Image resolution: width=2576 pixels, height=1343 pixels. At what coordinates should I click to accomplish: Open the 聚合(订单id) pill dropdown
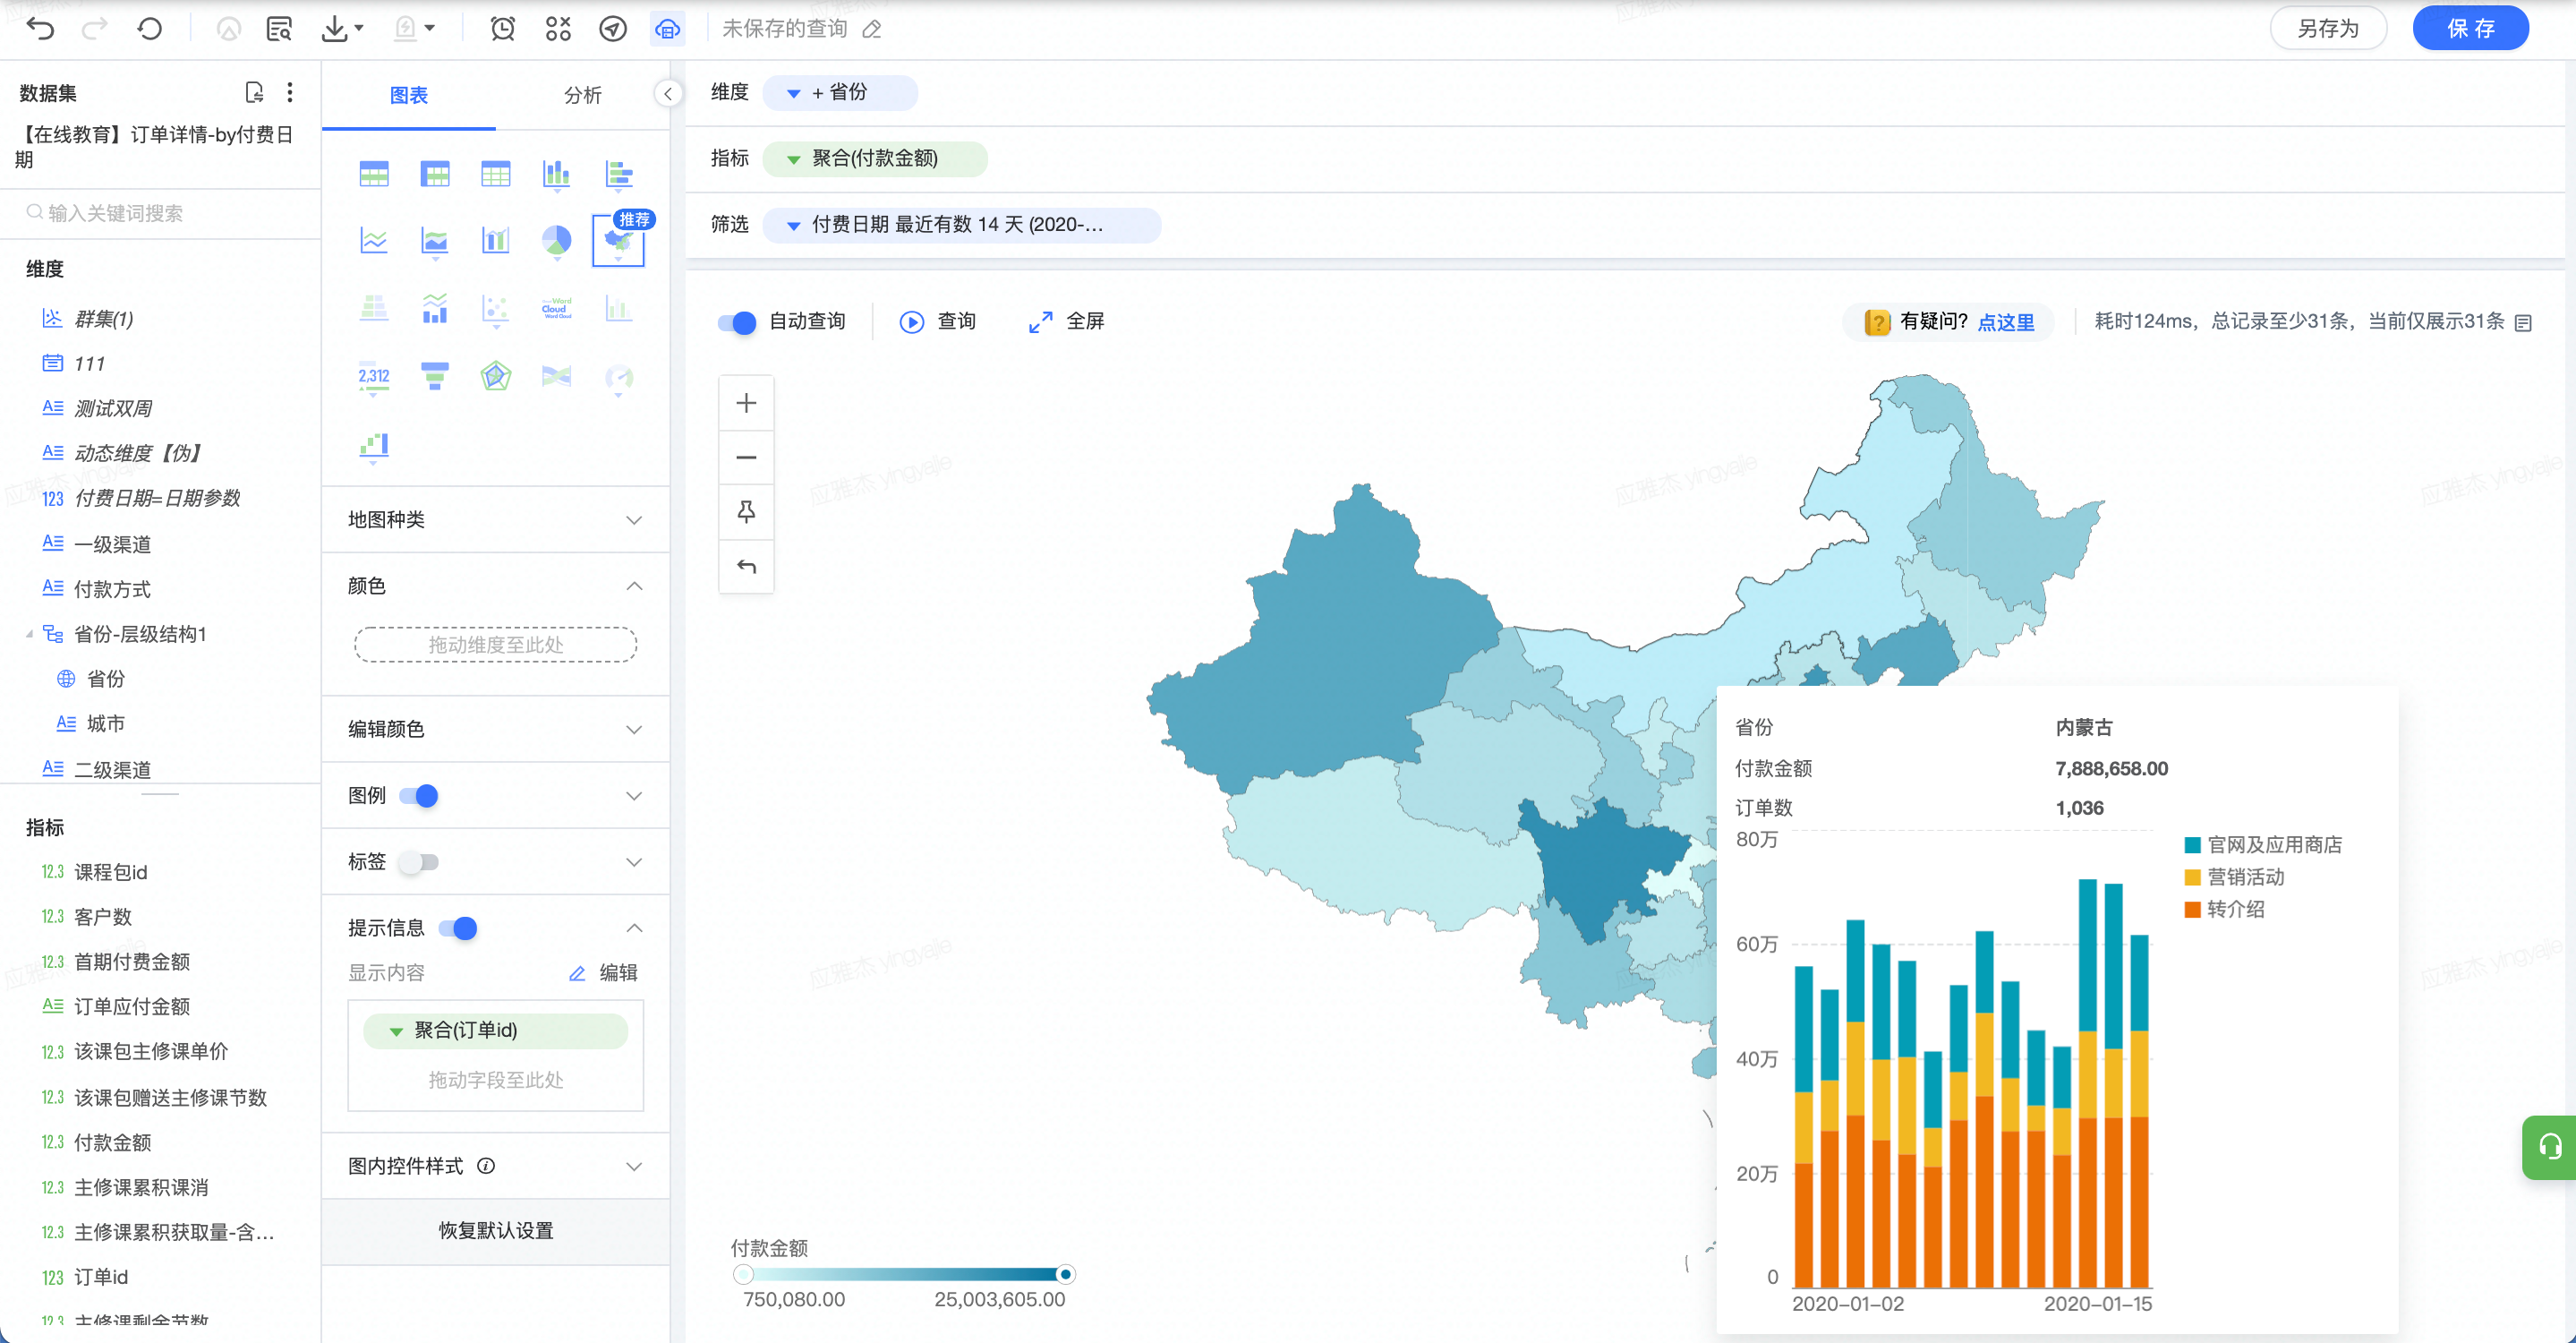(396, 1031)
